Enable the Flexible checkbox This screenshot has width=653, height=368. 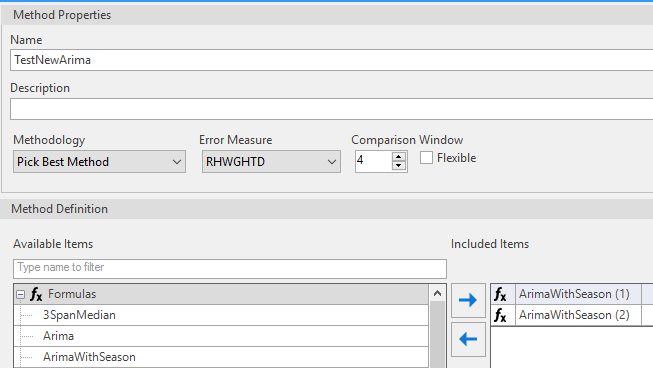426,158
